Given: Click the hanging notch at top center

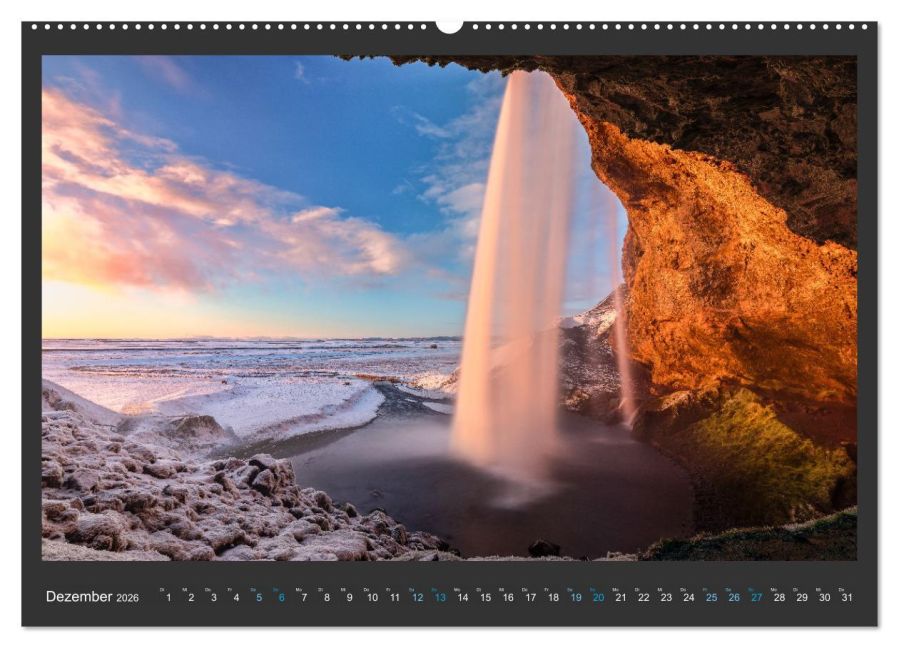Looking at the screenshot, I should [449, 26].
